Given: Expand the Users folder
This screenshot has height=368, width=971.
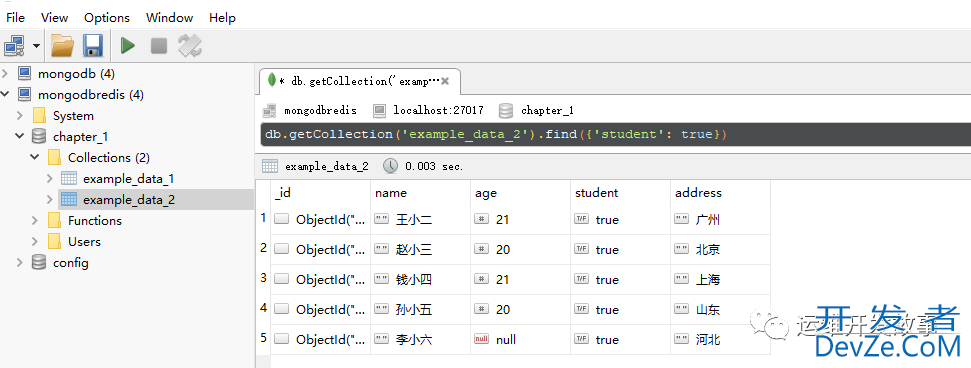Looking at the screenshot, I should (x=35, y=242).
